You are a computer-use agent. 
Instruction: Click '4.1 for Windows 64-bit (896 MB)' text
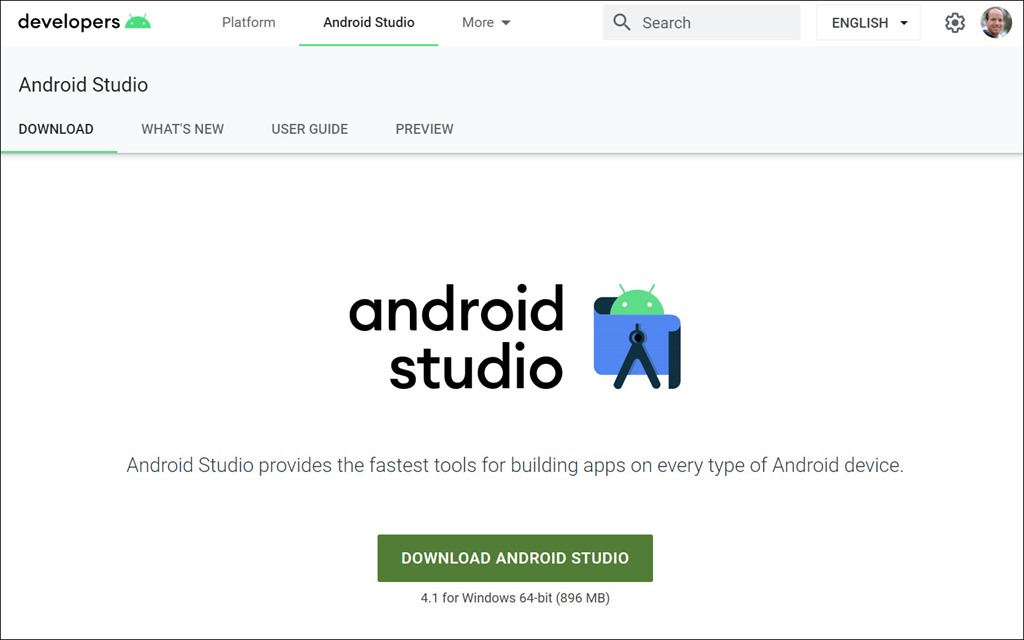(515, 598)
